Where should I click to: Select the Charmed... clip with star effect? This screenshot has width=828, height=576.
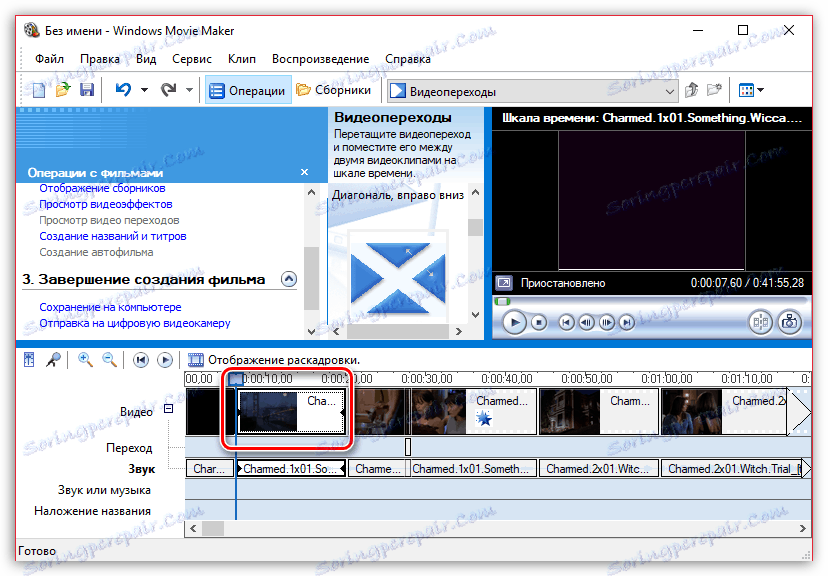coord(474,412)
